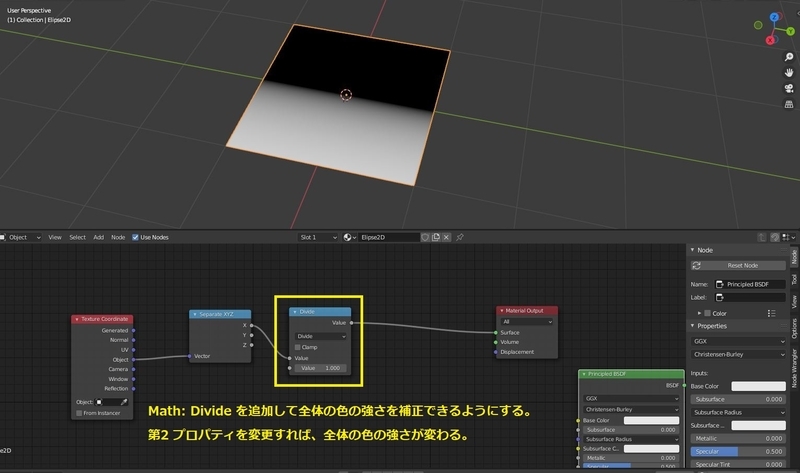Open the Slot 1 dropdown
This screenshot has width=800, height=473.
[318, 237]
